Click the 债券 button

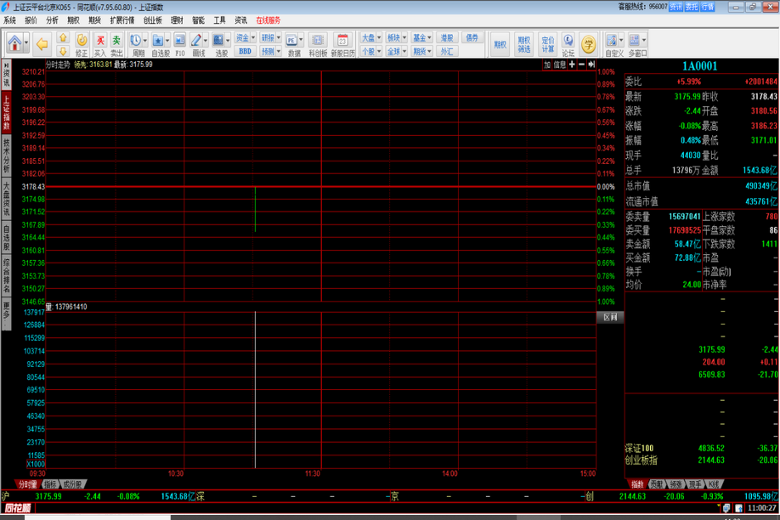[x=472, y=38]
